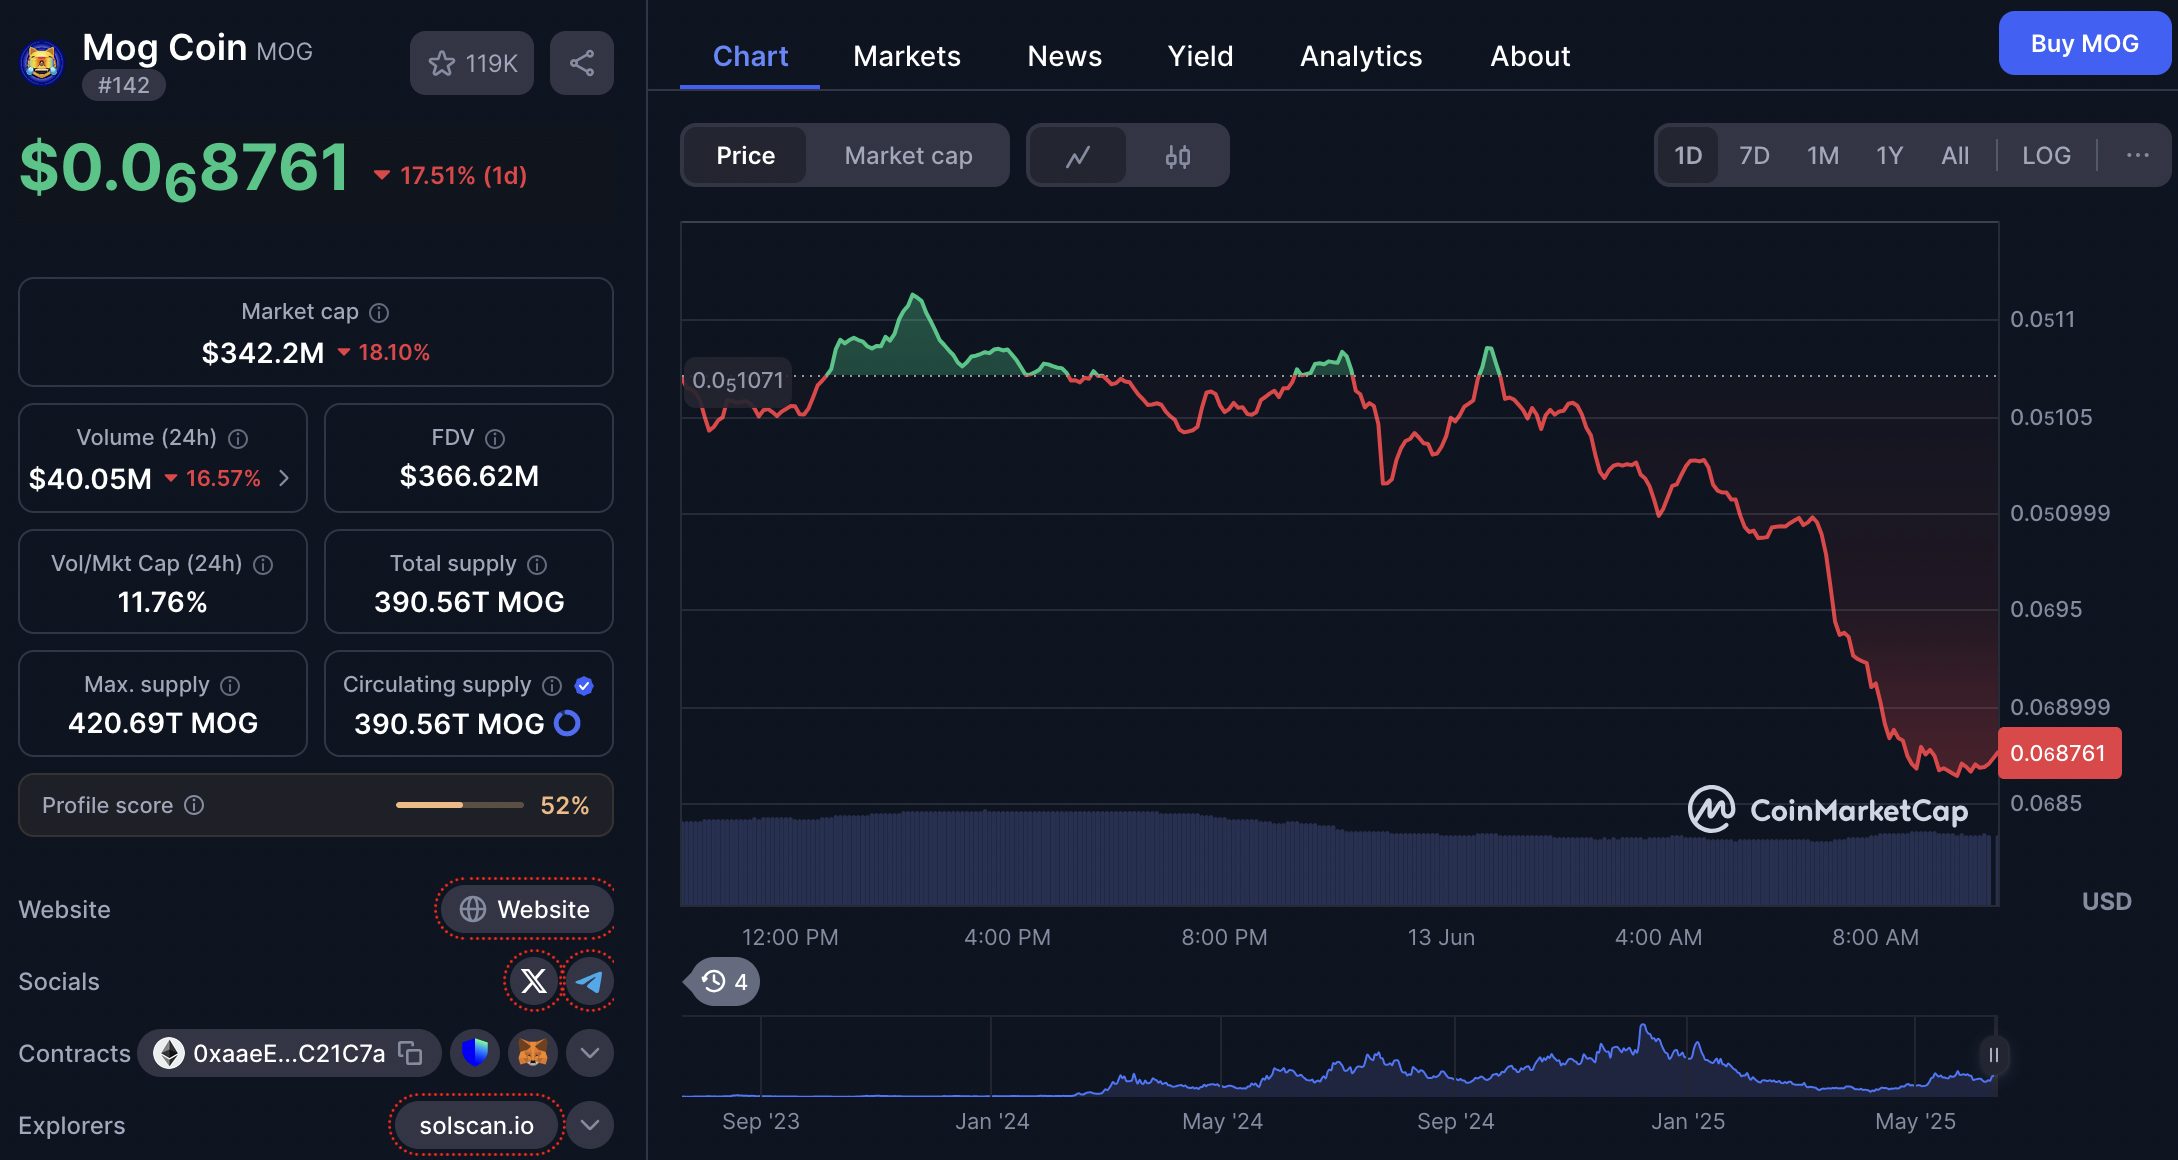Set chart range to 7D
Viewport: 2178px width, 1160px height.
click(1754, 156)
